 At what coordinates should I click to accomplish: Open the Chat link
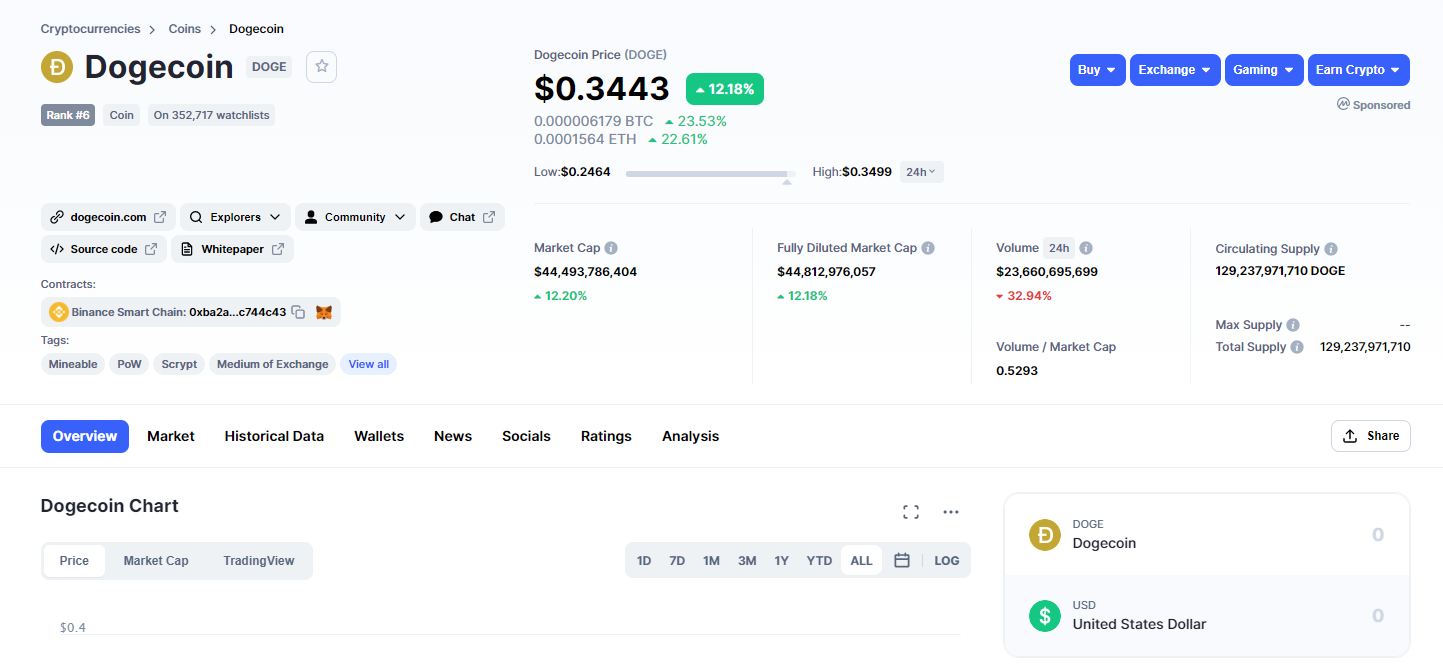(x=462, y=217)
